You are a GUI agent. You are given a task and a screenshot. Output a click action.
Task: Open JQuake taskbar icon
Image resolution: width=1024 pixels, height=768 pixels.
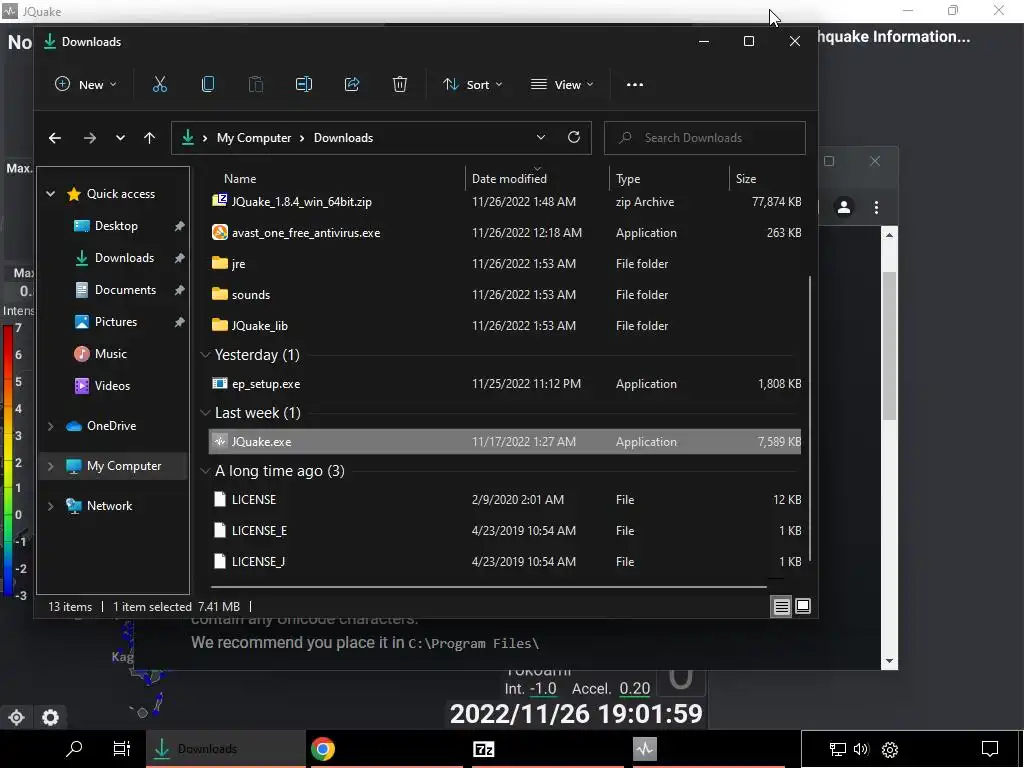644,749
